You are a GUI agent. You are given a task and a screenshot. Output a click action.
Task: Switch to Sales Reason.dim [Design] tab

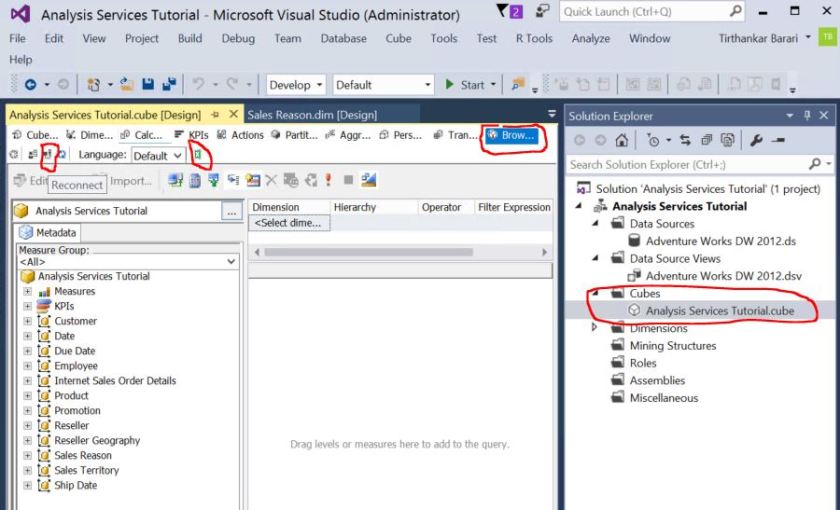312,115
